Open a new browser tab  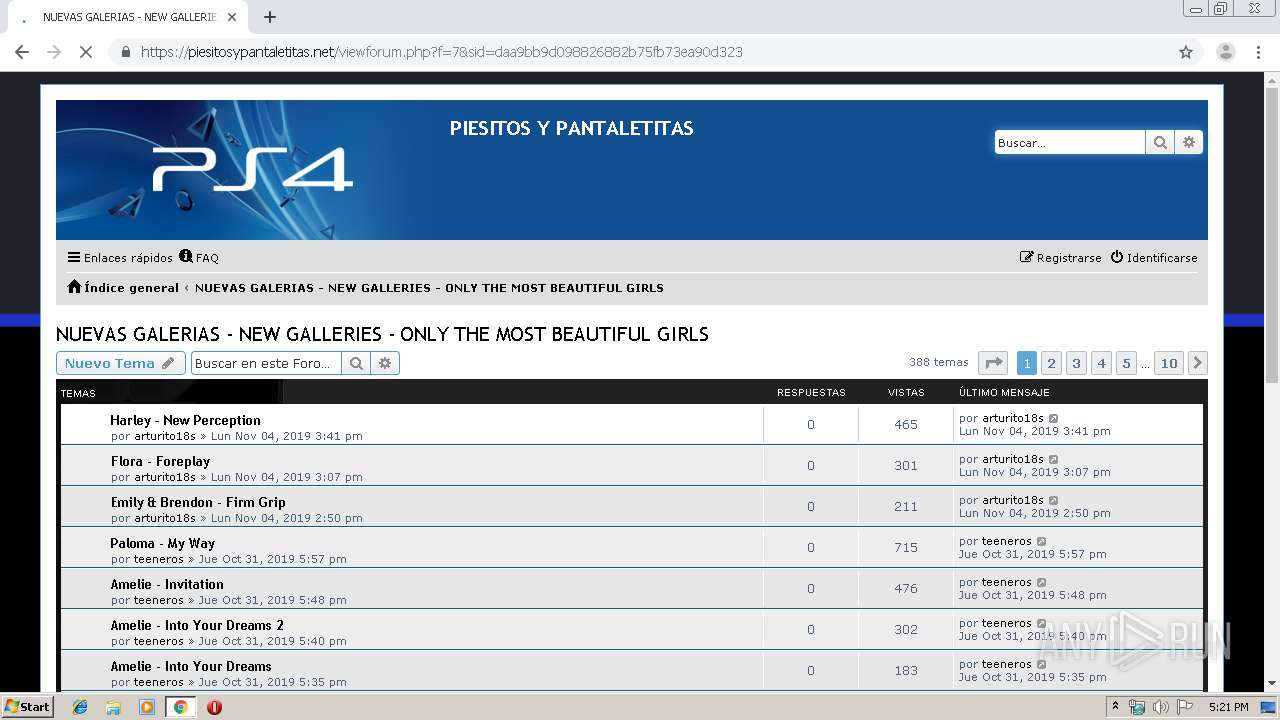[x=270, y=17]
